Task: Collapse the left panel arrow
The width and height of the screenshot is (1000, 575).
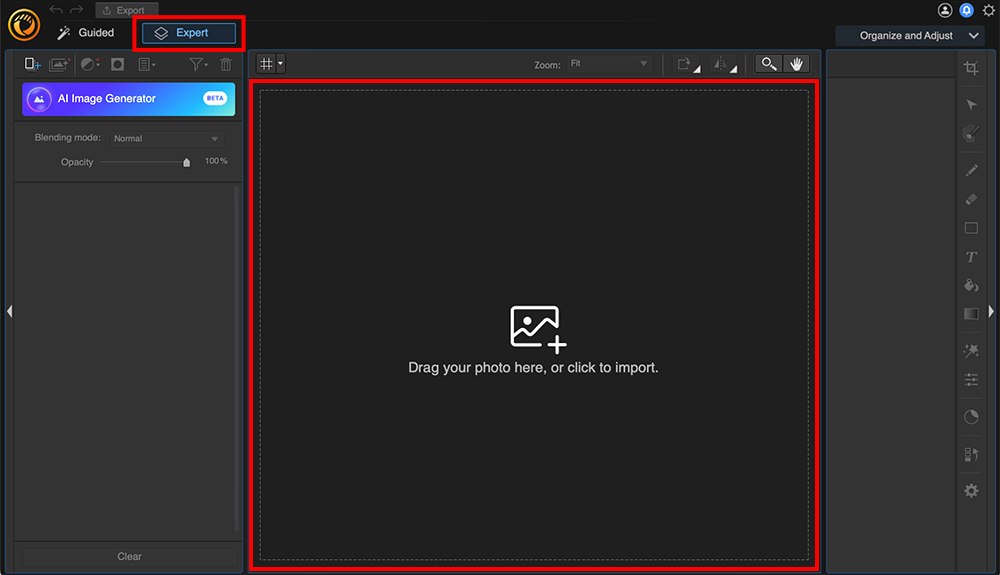Action: tap(10, 311)
